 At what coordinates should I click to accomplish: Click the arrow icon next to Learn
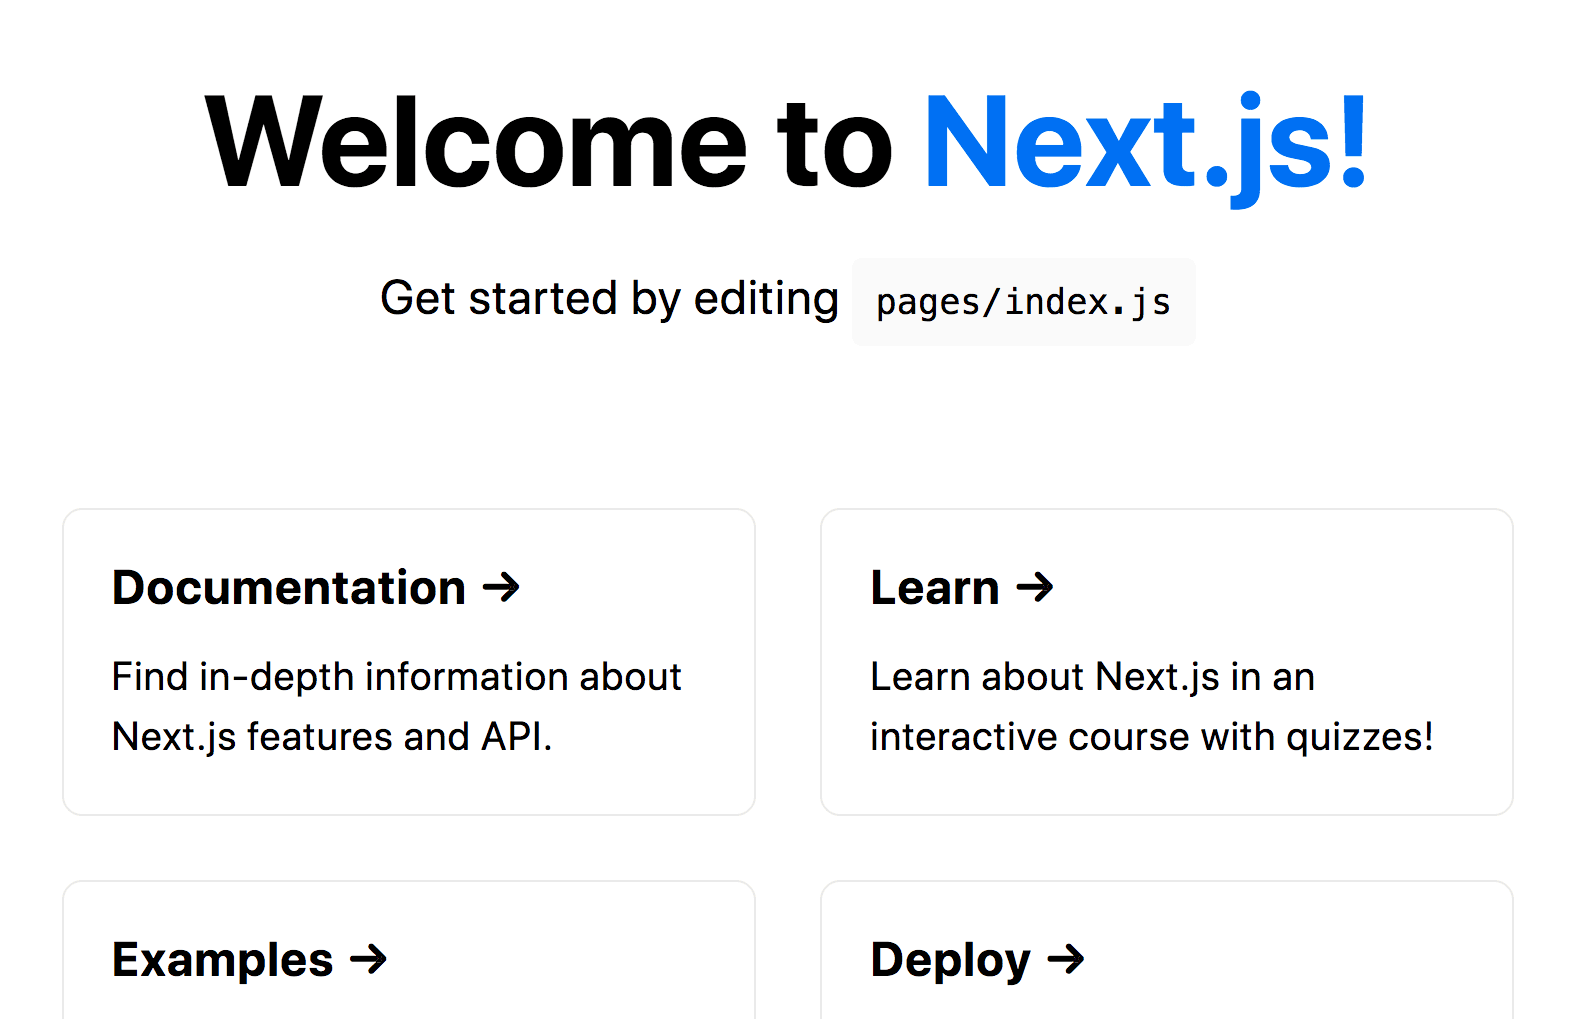pos(1035,587)
